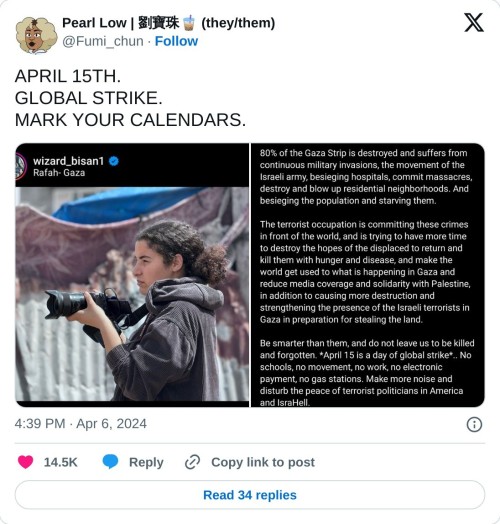This screenshot has height=524, width=500.
Task: Click the wizard_bisan1 verified badge
Action: pyautogui.click(x=114, y=161)
